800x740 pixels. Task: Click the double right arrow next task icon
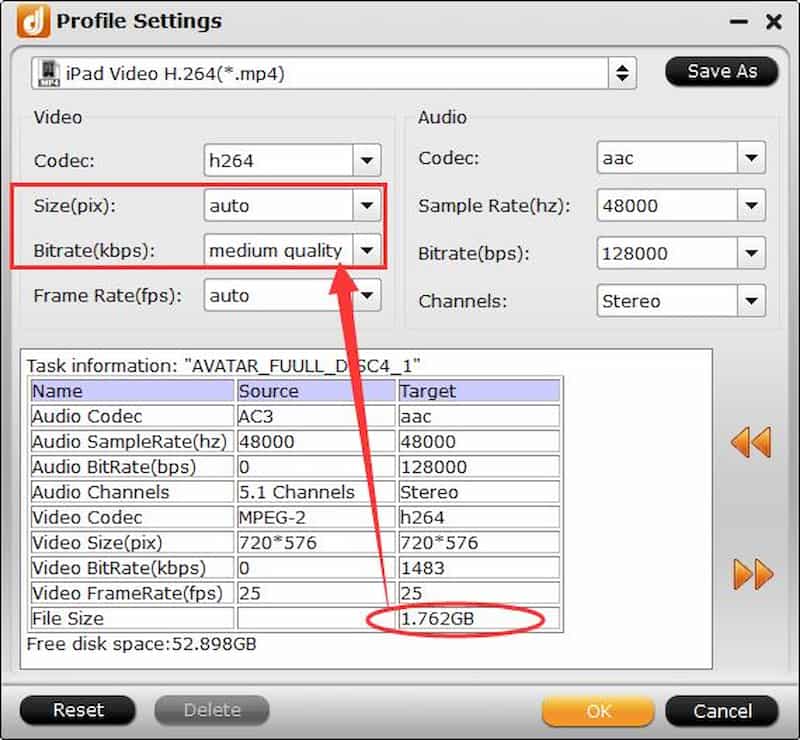[753, 574]
